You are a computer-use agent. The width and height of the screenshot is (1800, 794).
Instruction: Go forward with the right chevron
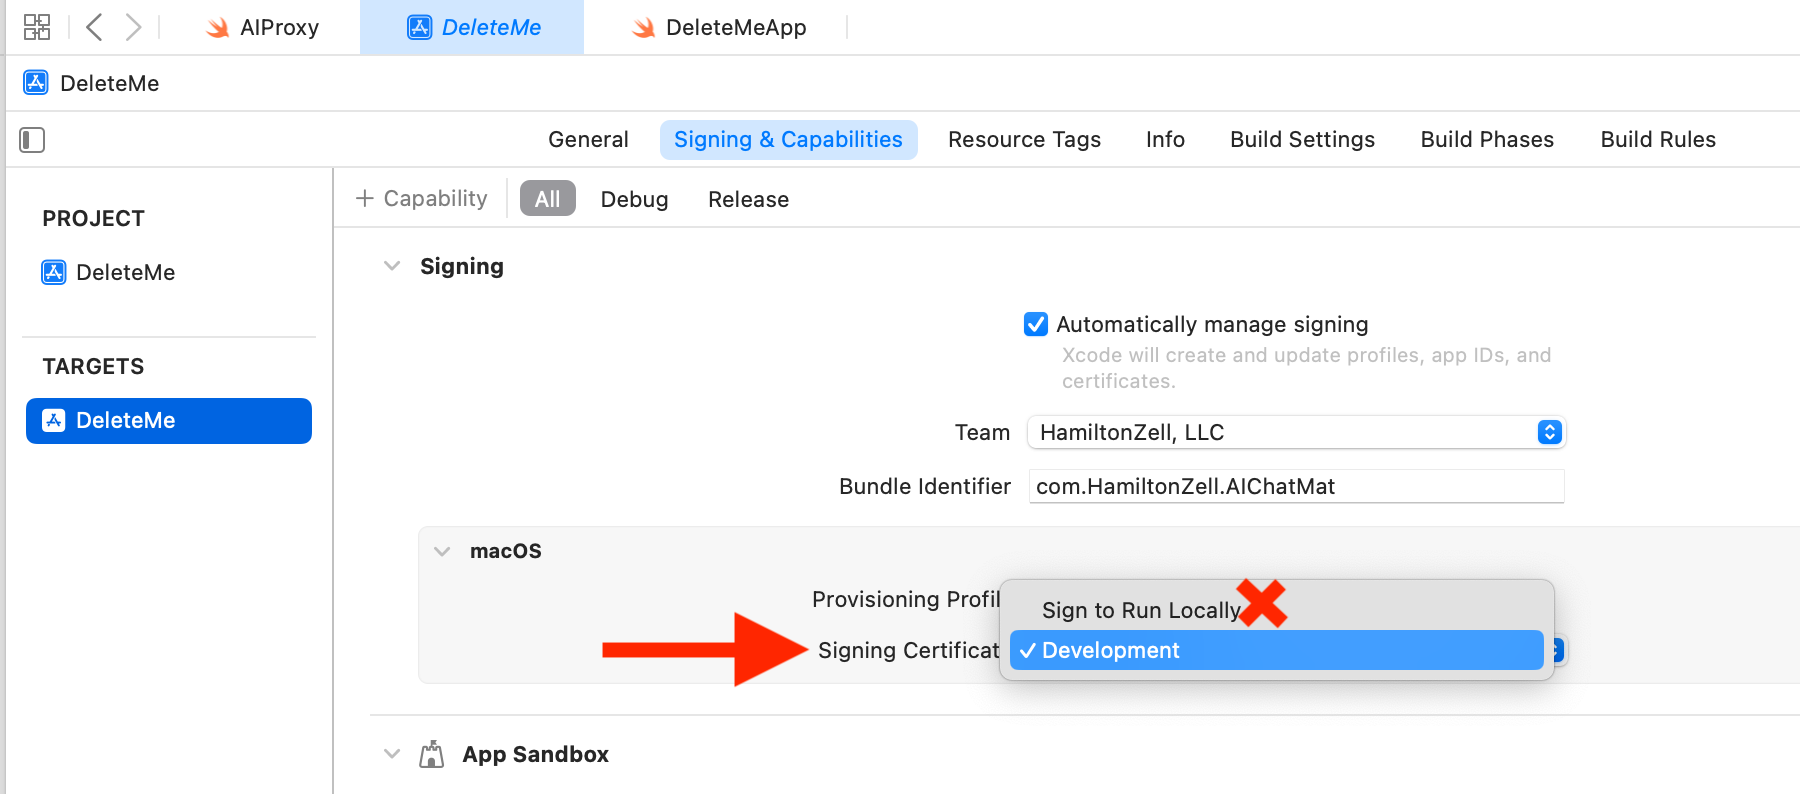point(132,27)
